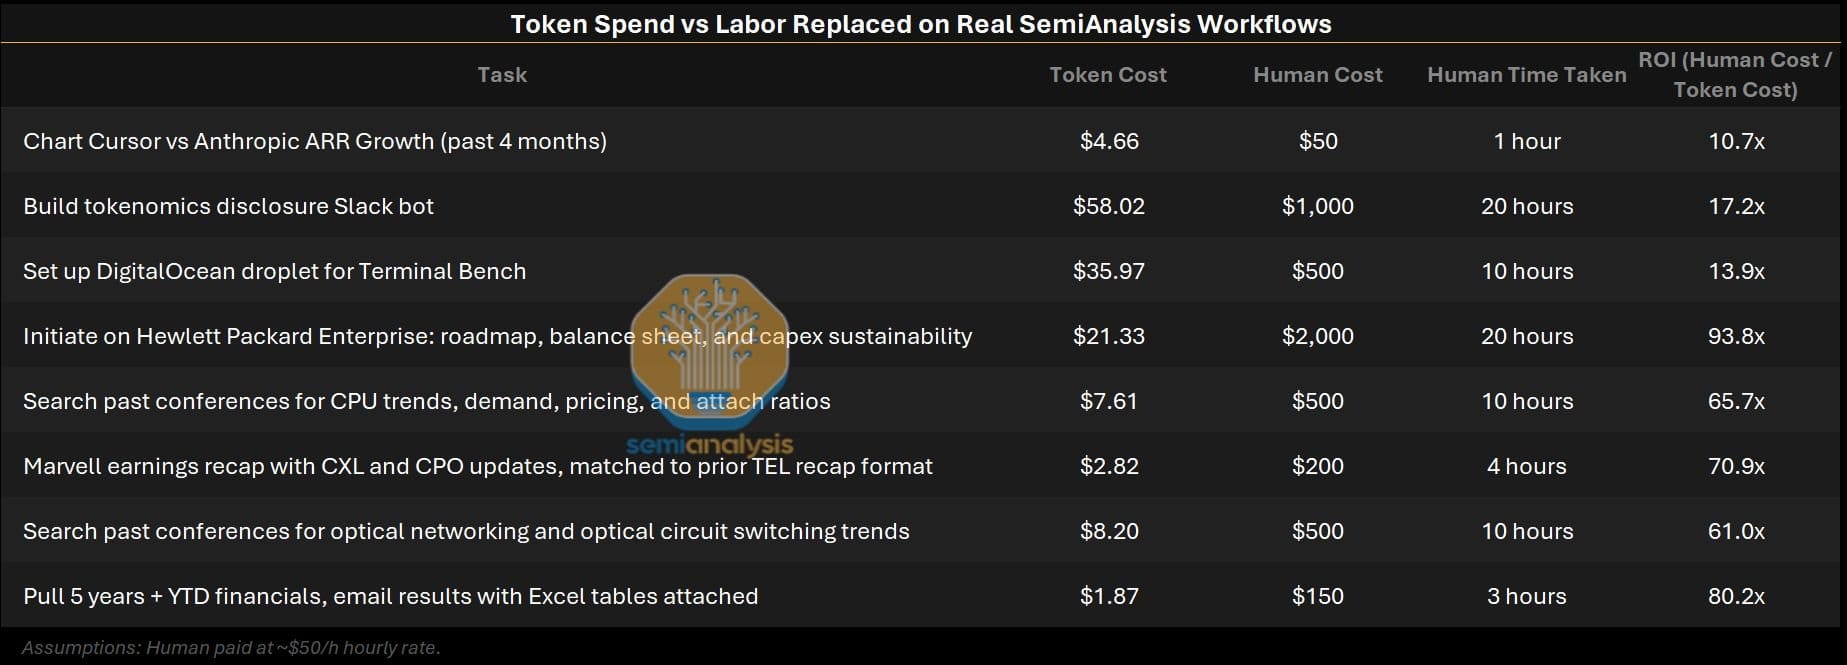
Task: Click the Build tokenomics disclosure Slack bot task
Action: tap(229, 206)
